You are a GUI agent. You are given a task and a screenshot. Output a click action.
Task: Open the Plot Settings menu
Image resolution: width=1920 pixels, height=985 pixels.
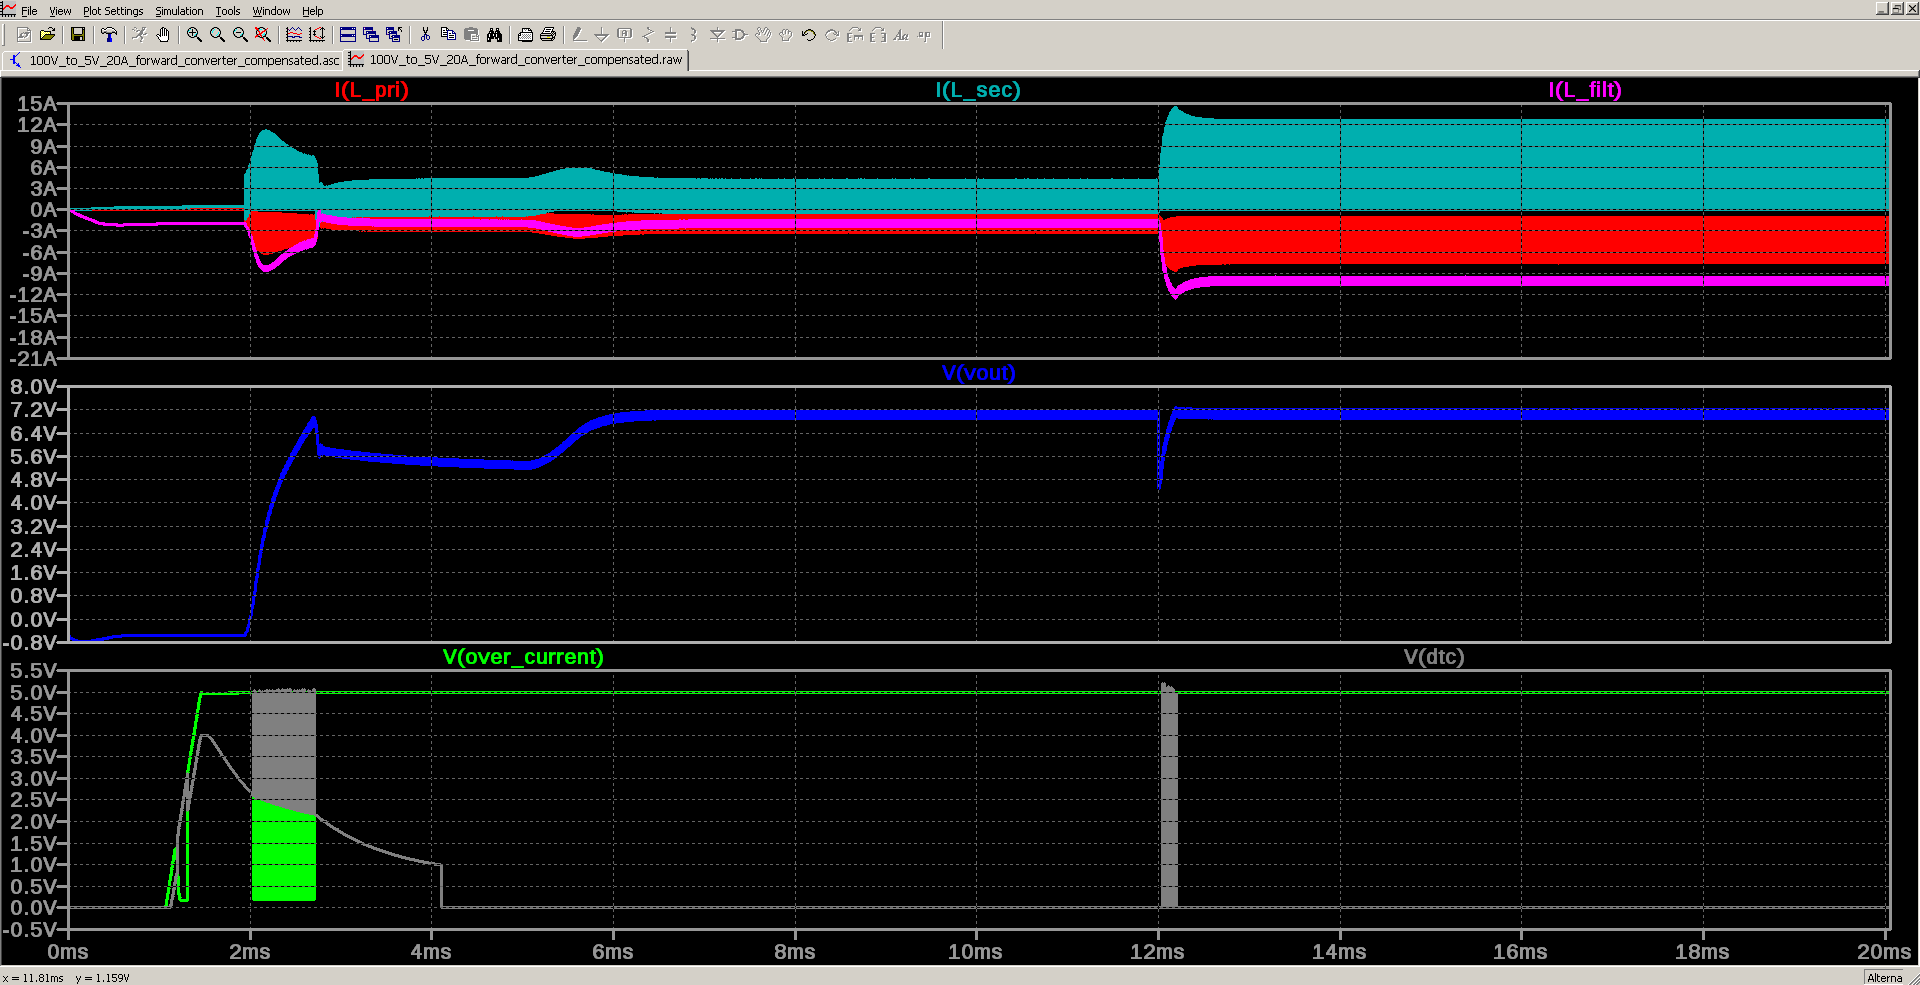[x=113, y=11]
